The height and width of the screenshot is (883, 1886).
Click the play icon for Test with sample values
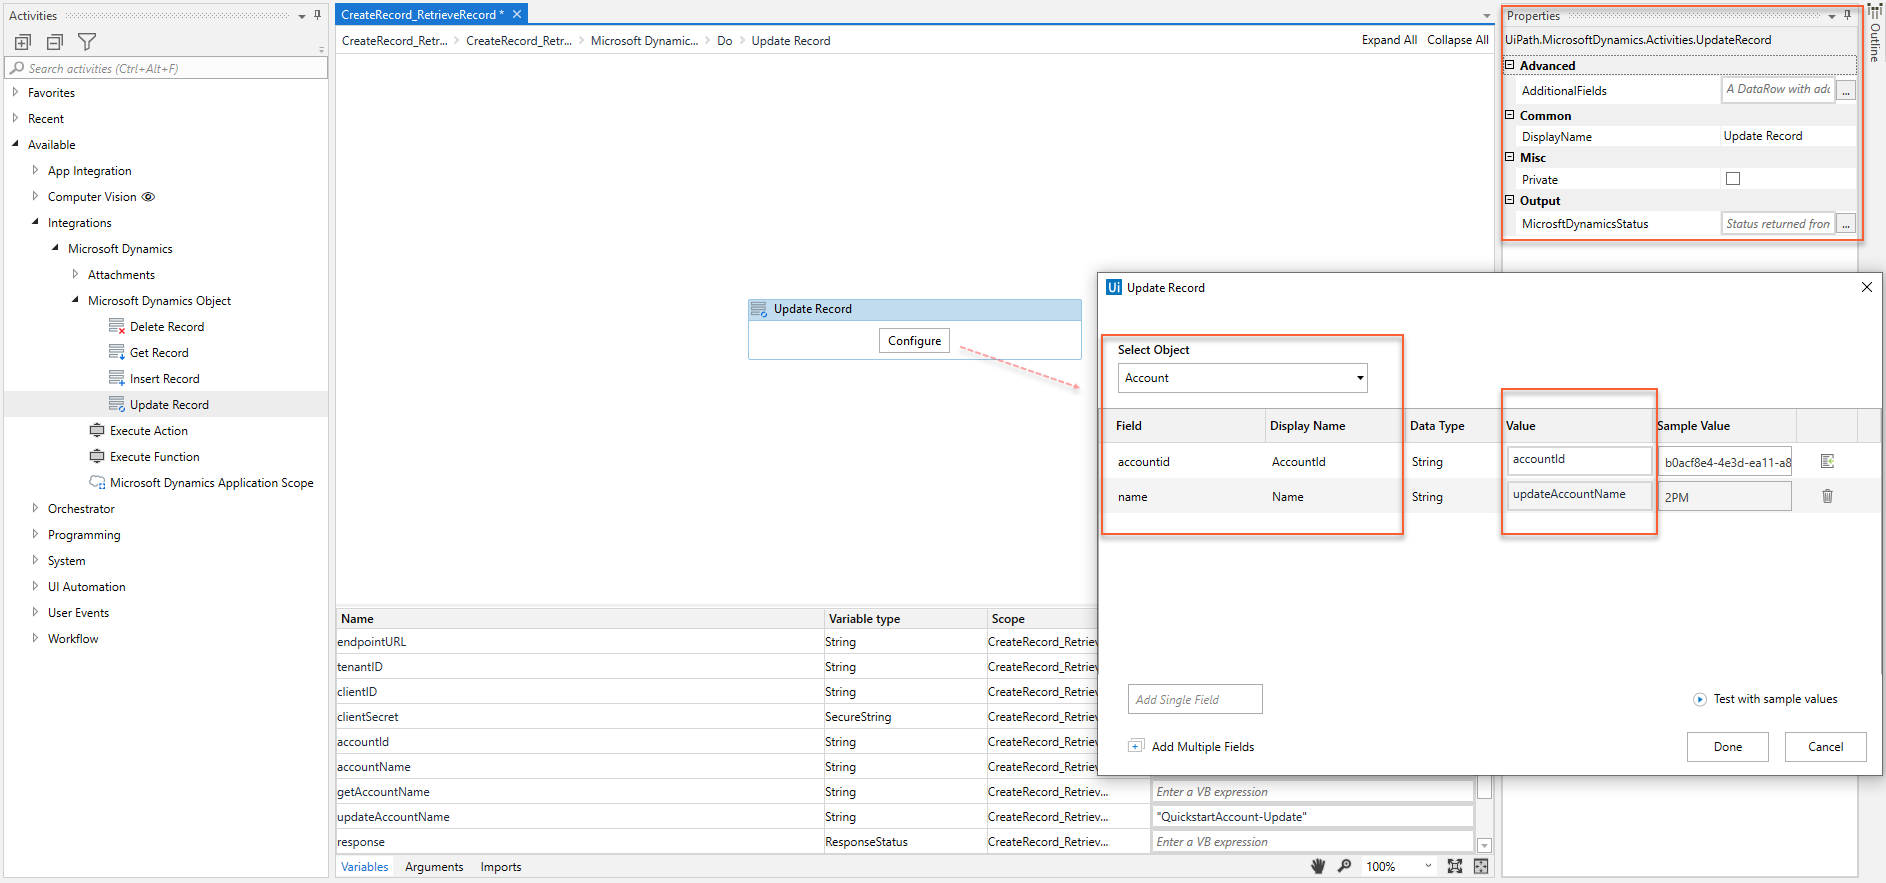point(1700,699)
